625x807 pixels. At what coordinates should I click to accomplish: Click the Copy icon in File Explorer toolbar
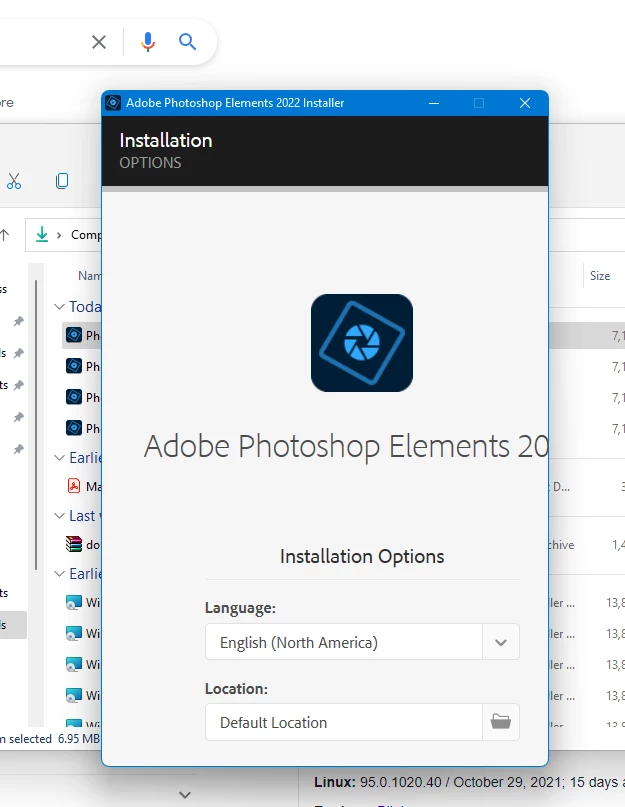pyautogui.click(x=62, y=181)
